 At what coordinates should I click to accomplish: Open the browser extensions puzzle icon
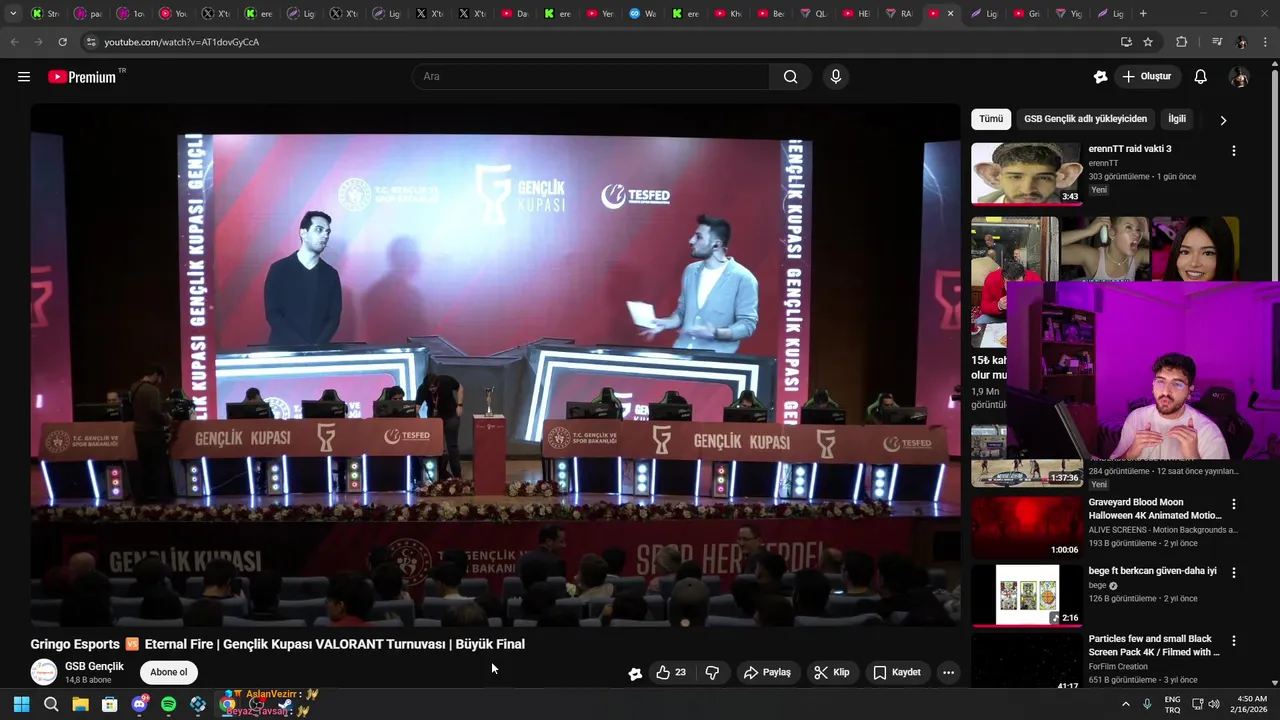(1182, 42)
